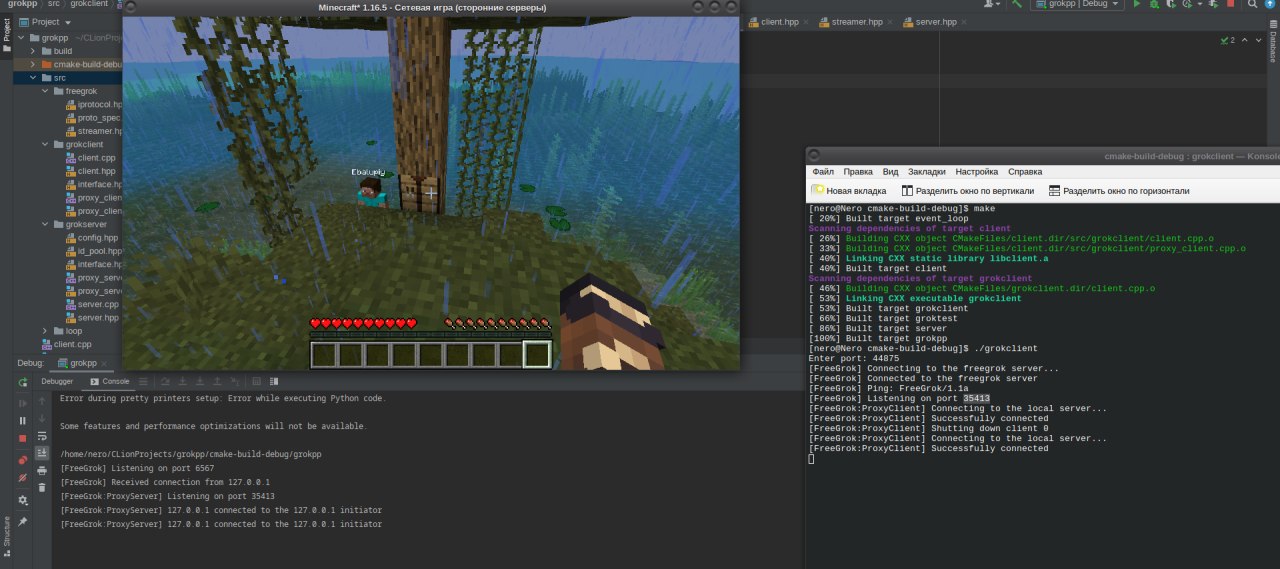Screen dimensions: 1280x569
Task: Close the grokpp debug session tab
Action: [x=104, y=363]
